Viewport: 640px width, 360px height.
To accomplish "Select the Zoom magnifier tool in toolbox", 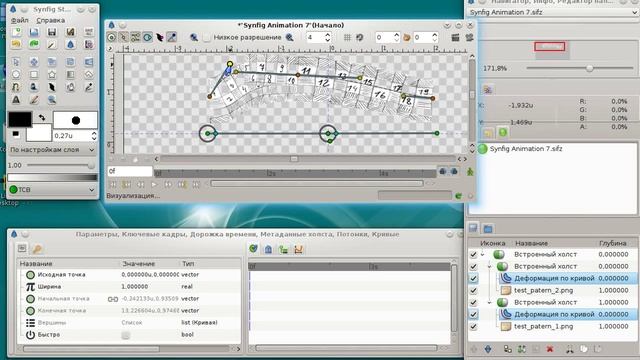I will [x=52, y=99].
